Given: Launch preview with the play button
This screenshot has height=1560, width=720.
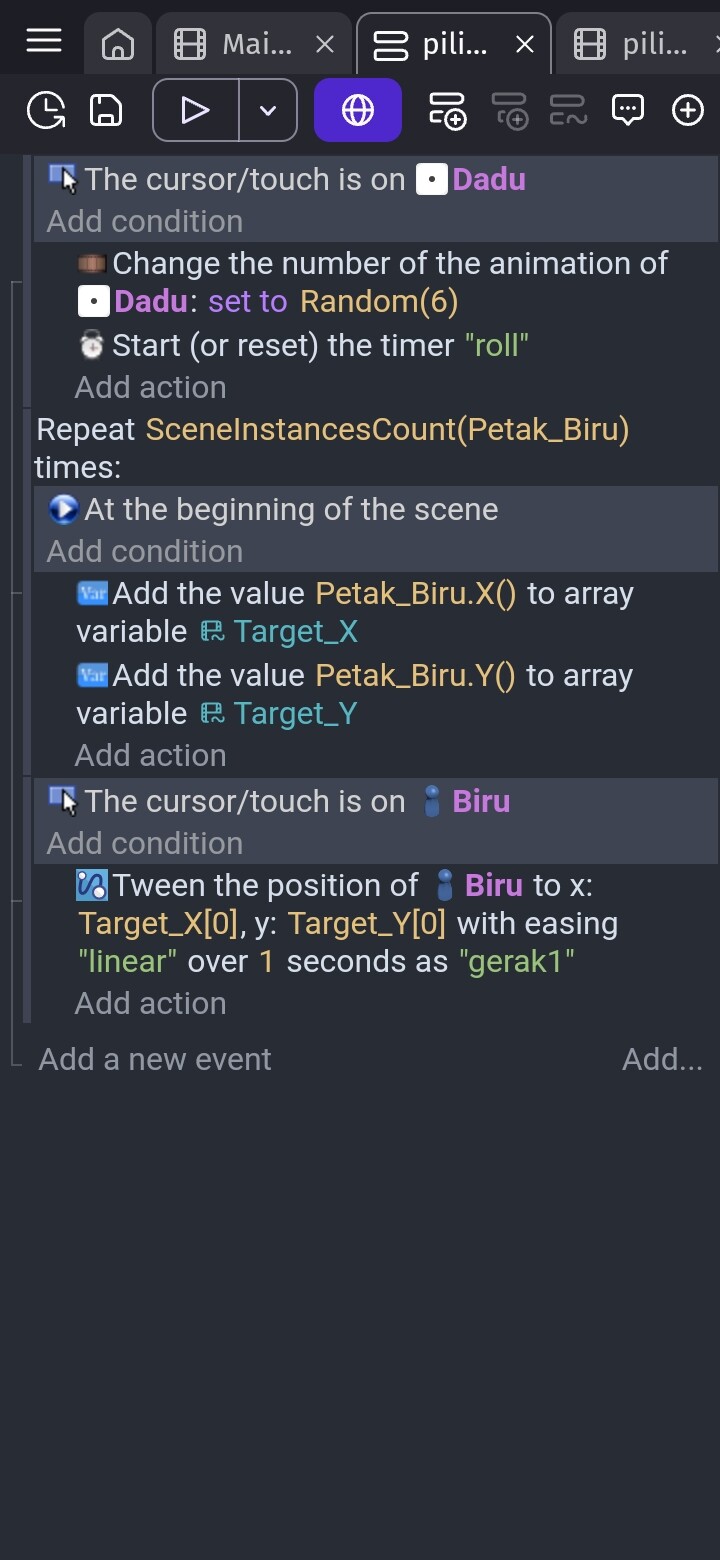Looking at the screenshot, I should point(195,110).
